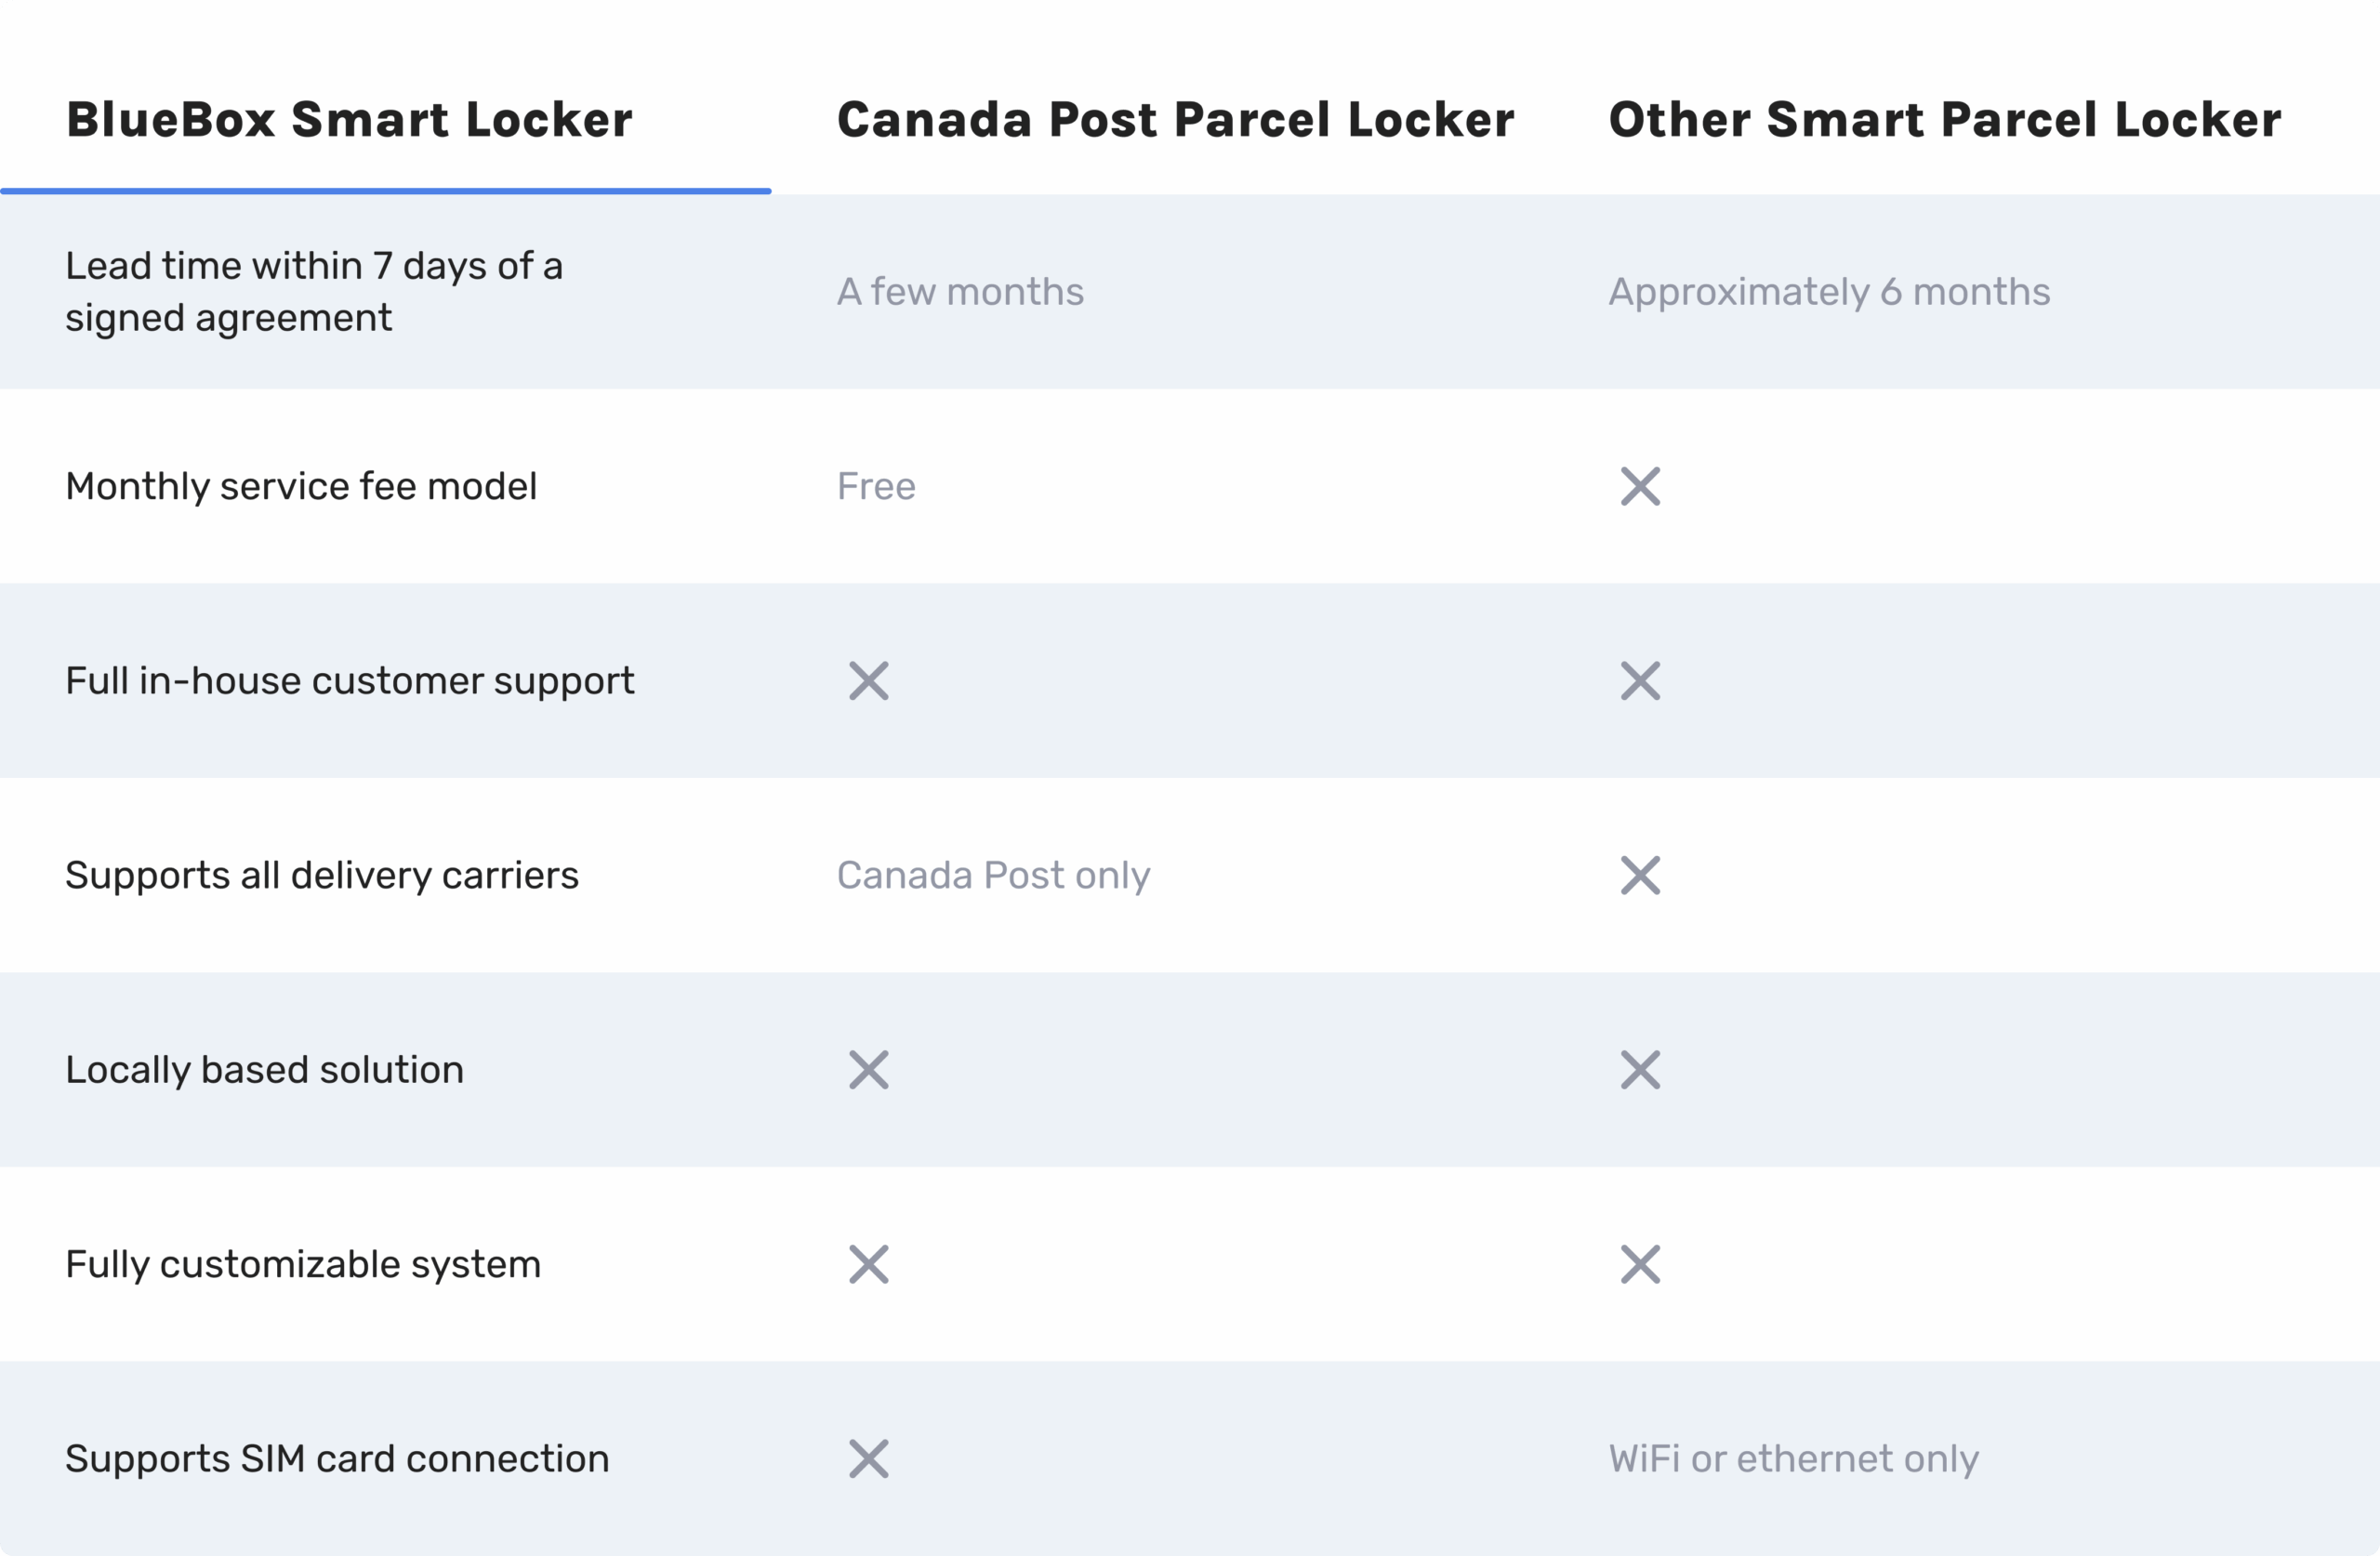Click the 'Monthly service fee model' label

click(x=301, y=486)
